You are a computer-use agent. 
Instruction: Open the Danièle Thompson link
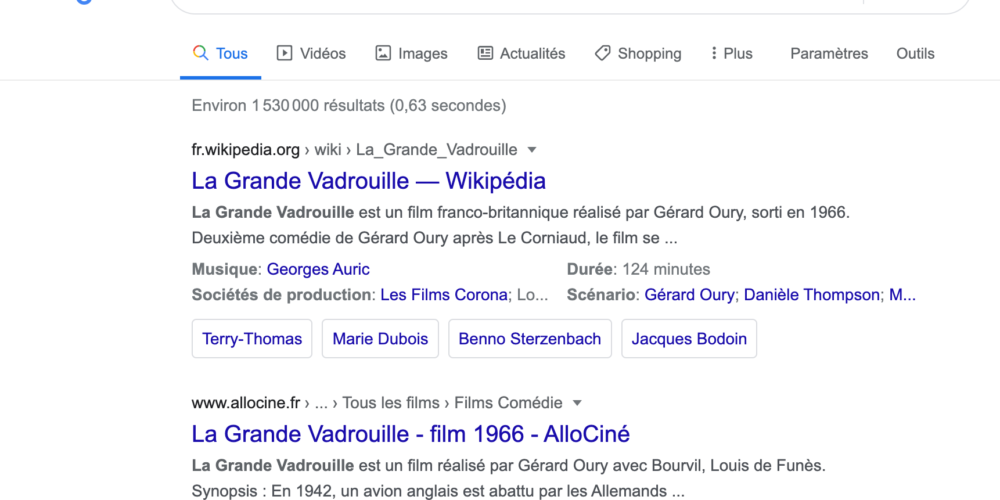pos(812,295)
